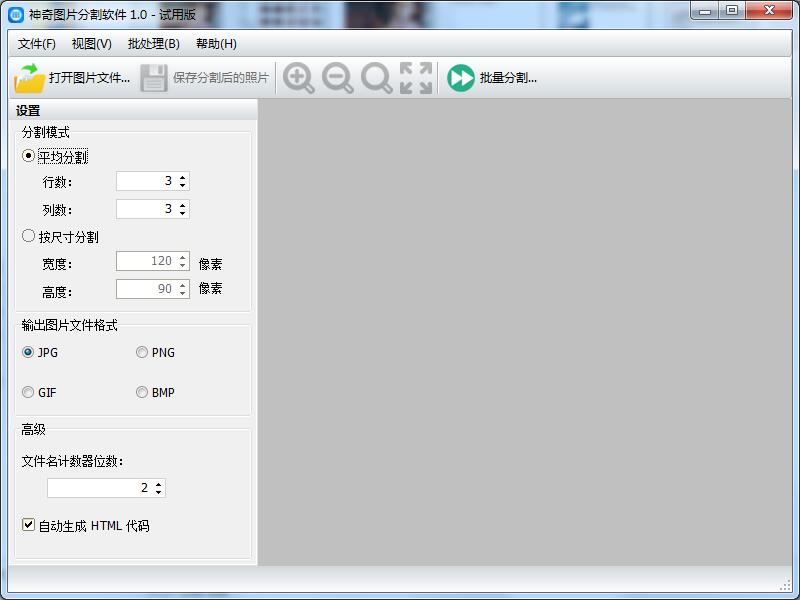Image resolution: width=800 pixels, height=600 pixels.
Task: Click the save split photos floppy icon
Action: (154, 78)
